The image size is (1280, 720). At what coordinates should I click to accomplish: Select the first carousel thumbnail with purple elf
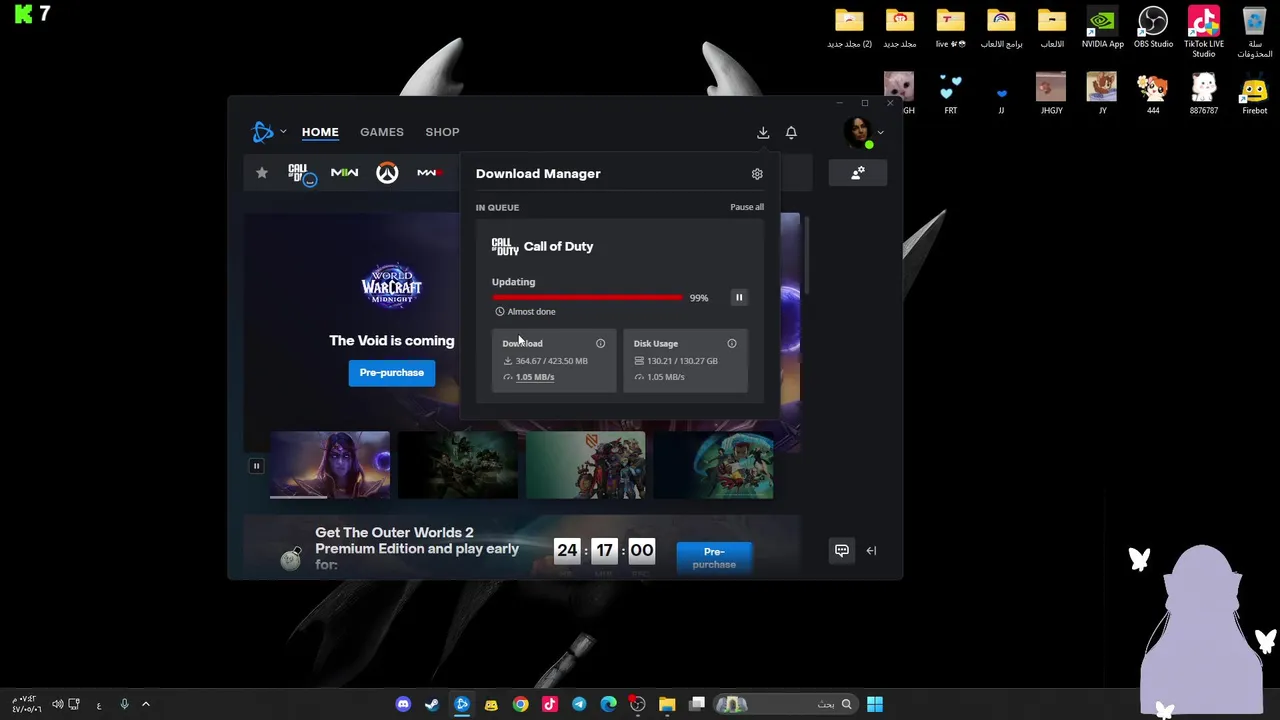point(330,465)
